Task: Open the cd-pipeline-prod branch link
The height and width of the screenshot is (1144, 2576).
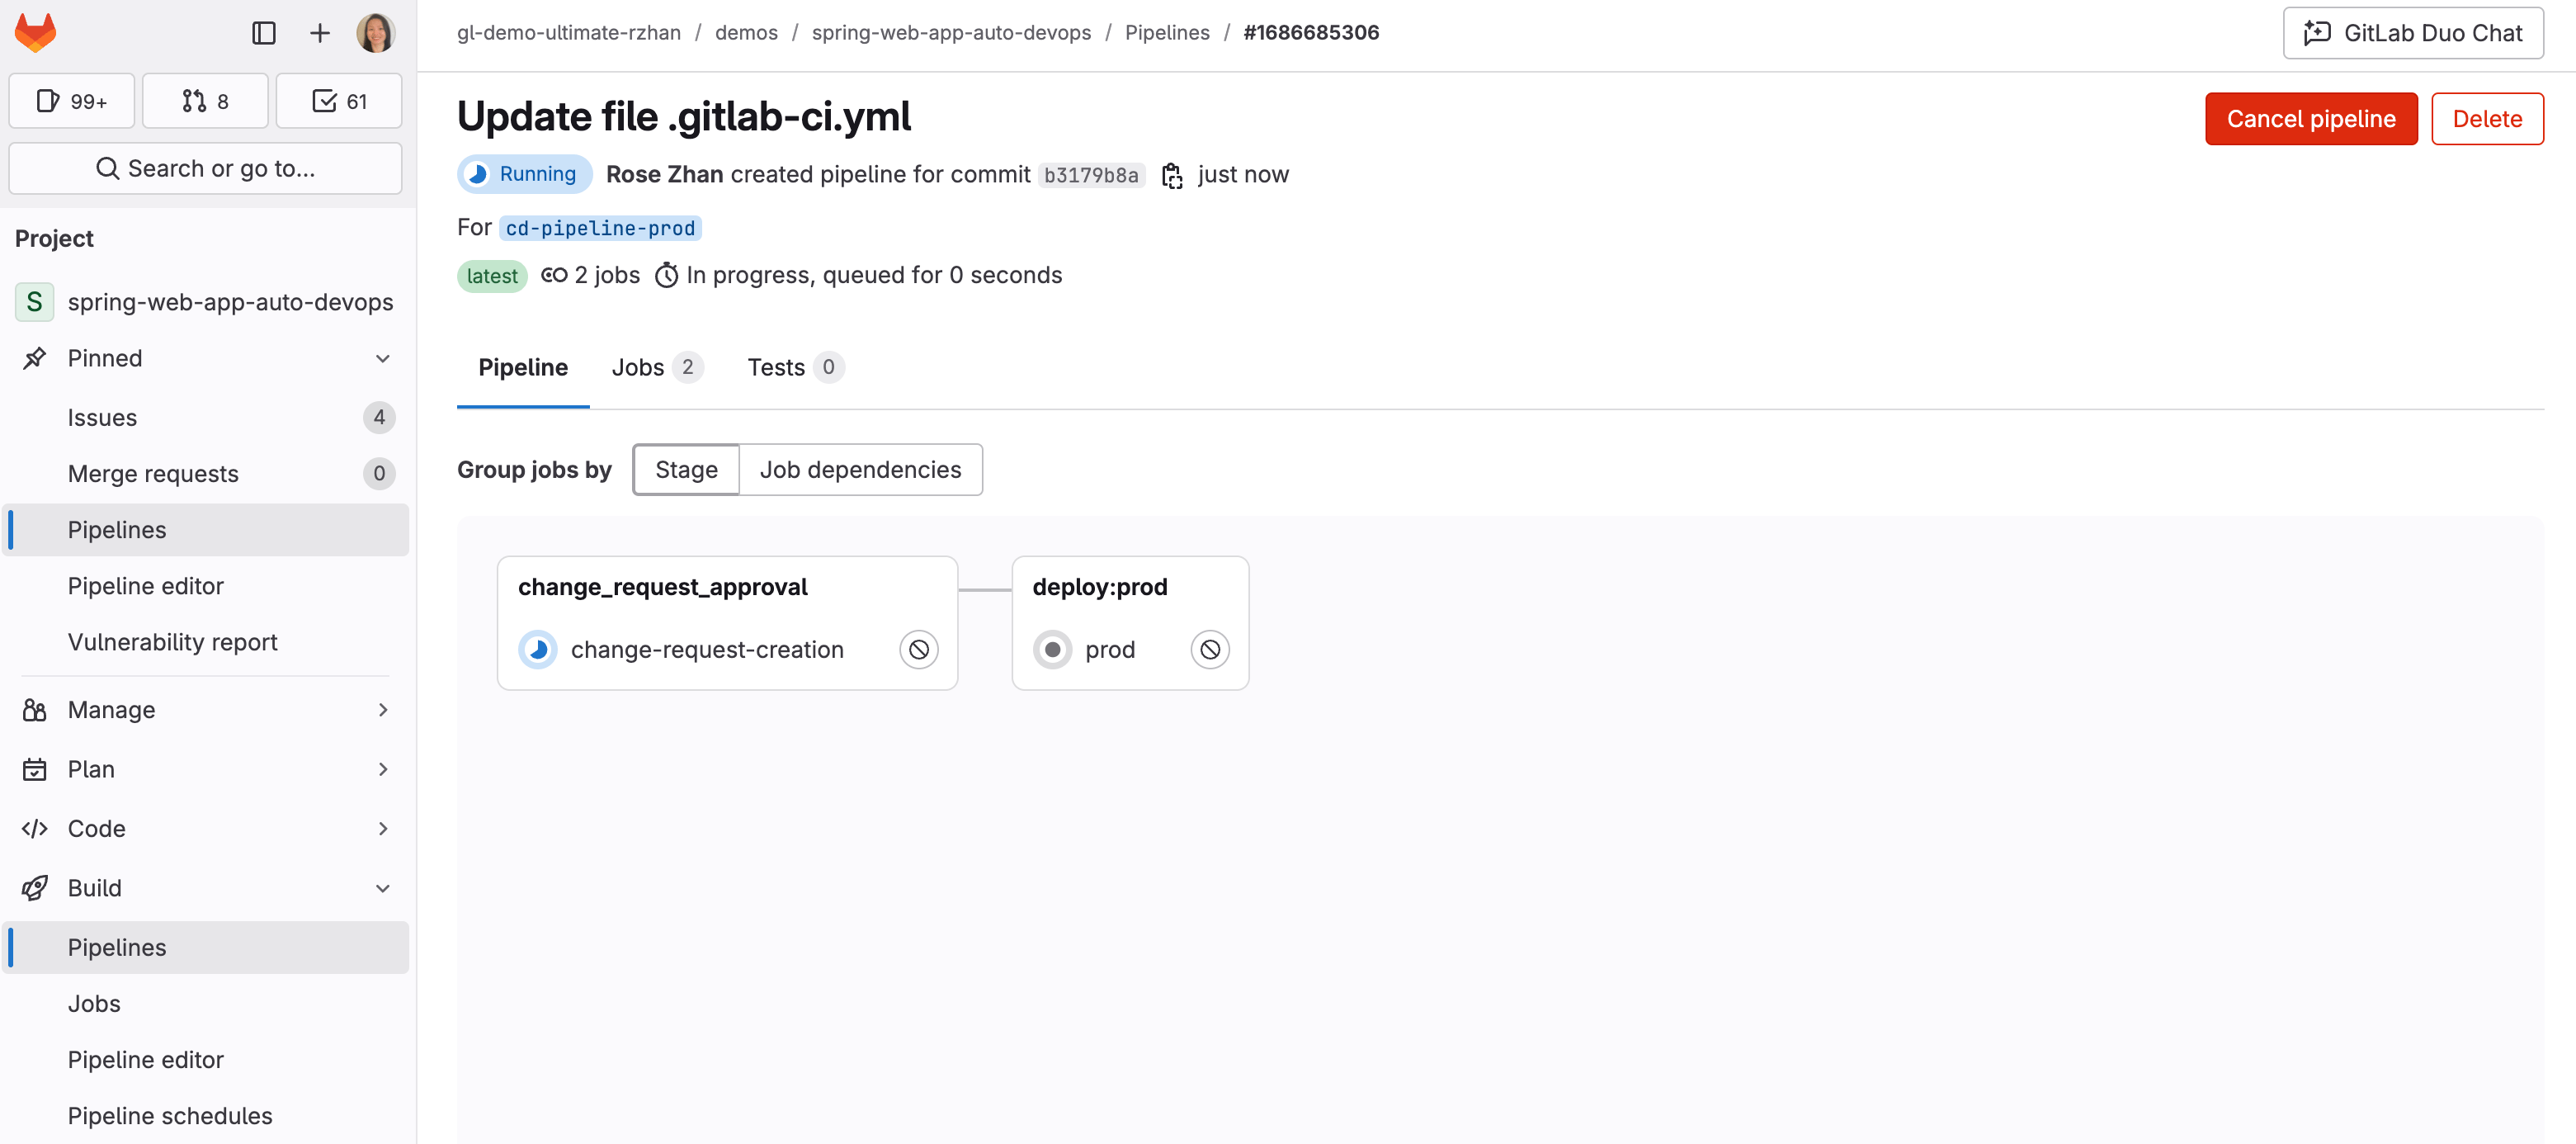Action: [600, 228]
